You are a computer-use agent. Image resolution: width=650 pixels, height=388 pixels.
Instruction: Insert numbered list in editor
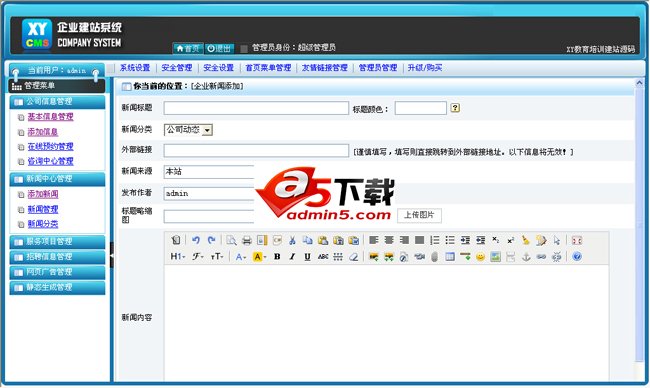coord(435,240)
